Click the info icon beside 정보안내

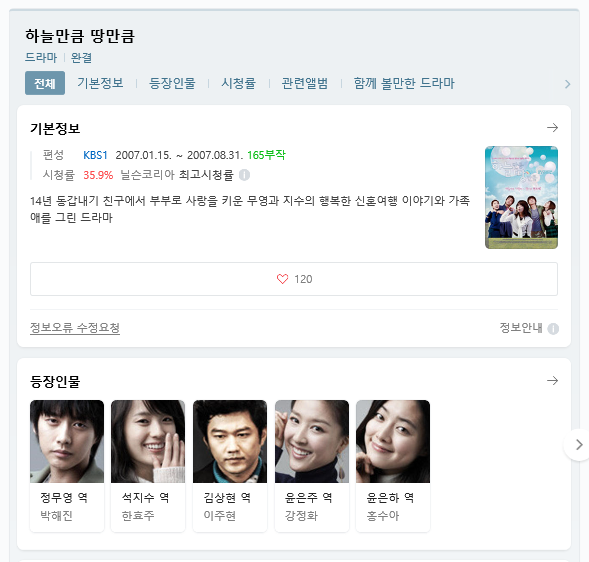[553, 329]
